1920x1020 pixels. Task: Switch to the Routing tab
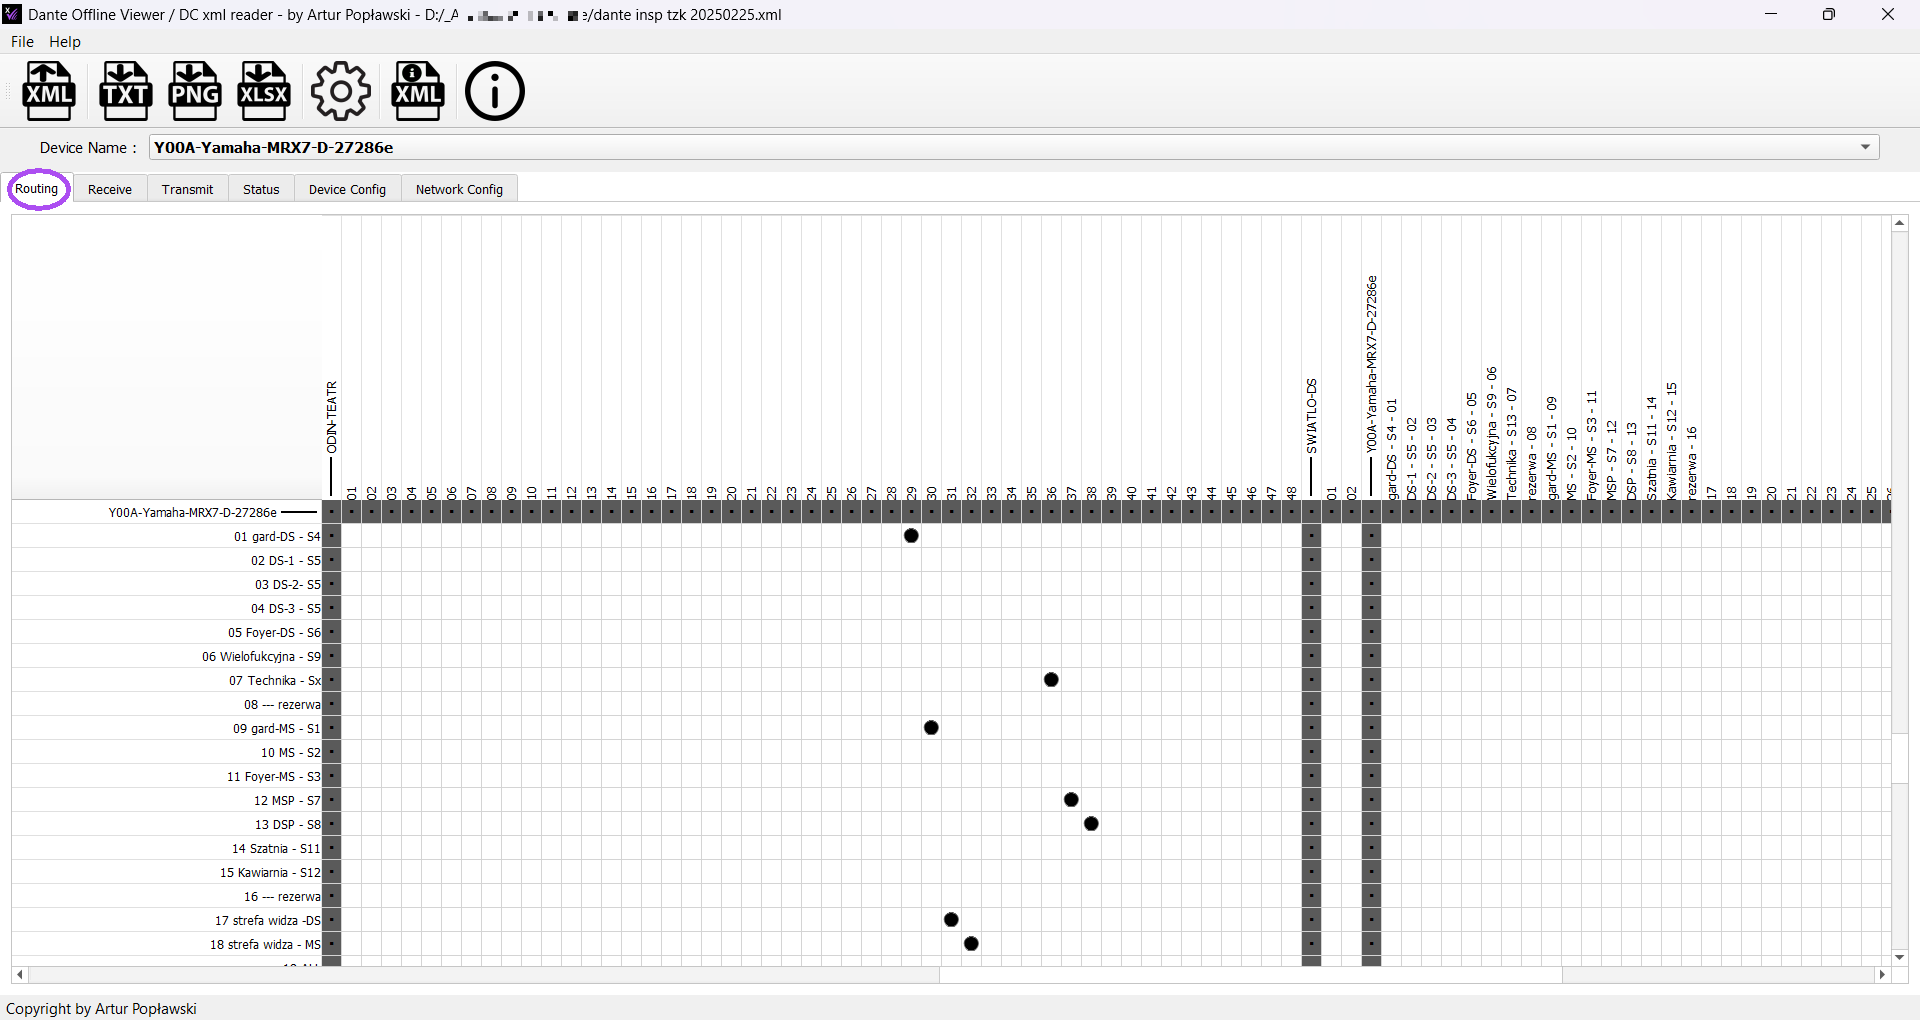click(37, 189)
